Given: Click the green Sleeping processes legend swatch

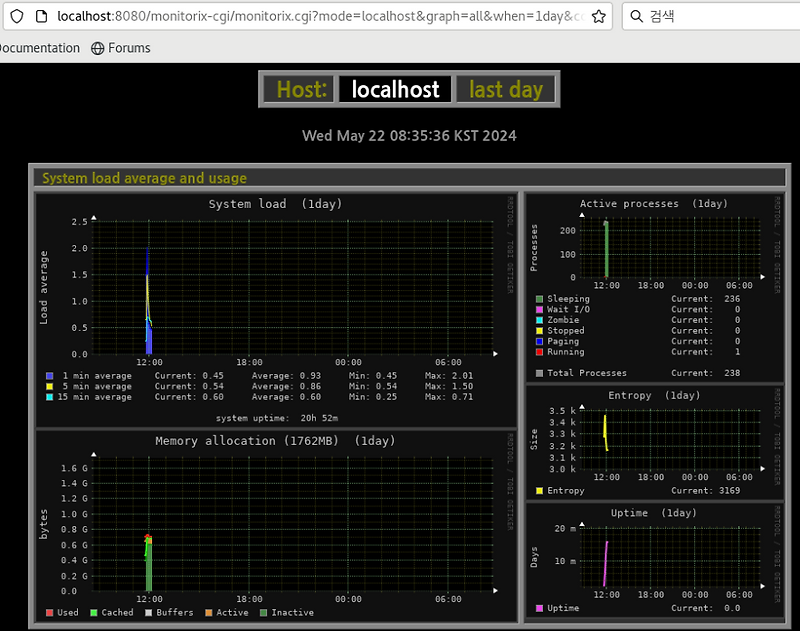Looking at the screenshot, I should point(539,299).
